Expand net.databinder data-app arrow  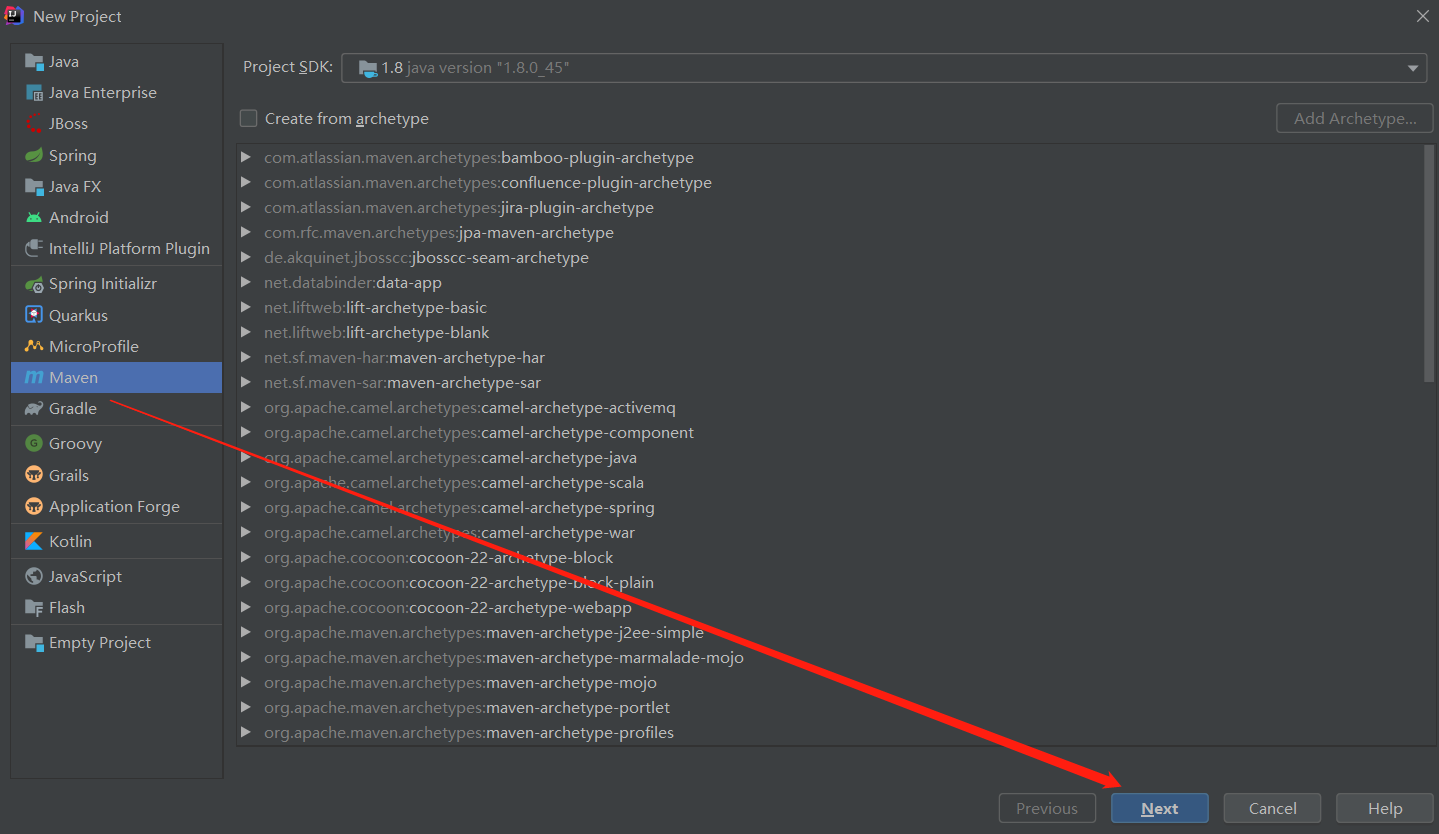[246, 282]
